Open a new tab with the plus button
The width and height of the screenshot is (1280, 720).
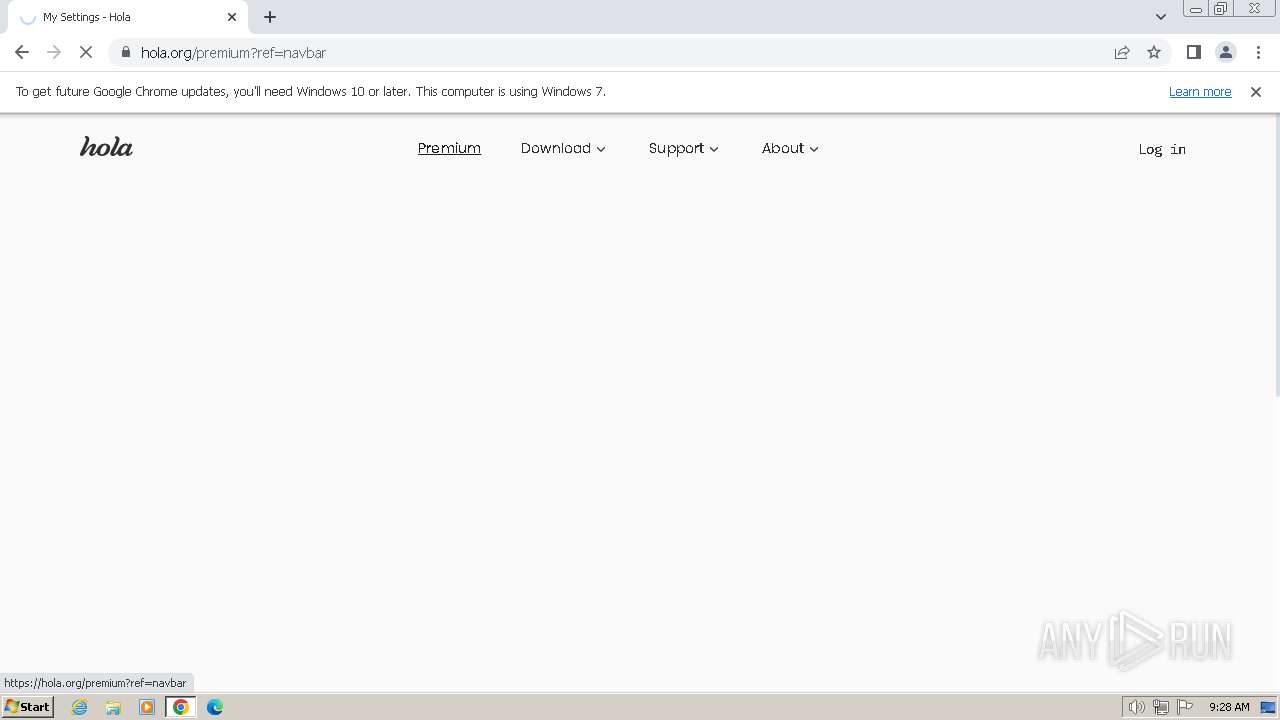[x=270, y=17]
